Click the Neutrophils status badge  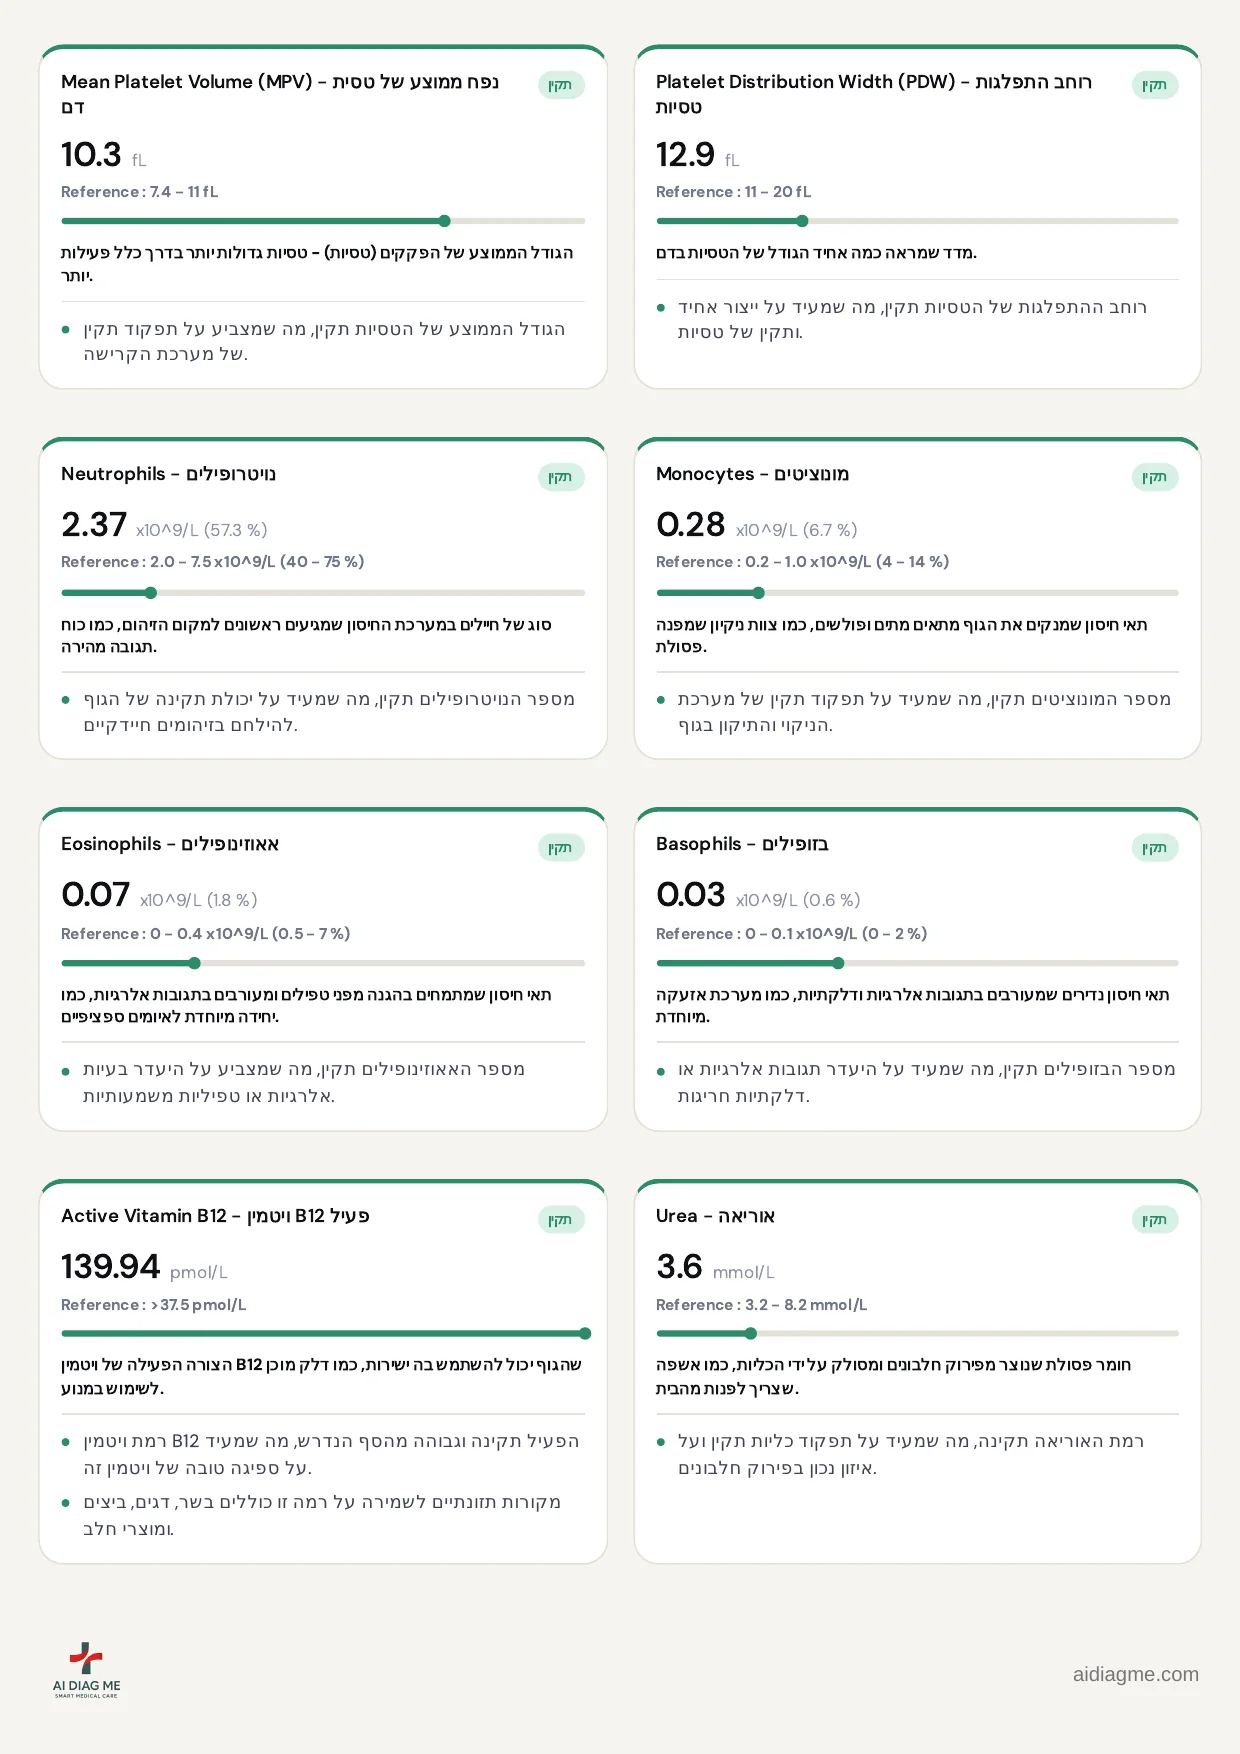coord(561,477)
